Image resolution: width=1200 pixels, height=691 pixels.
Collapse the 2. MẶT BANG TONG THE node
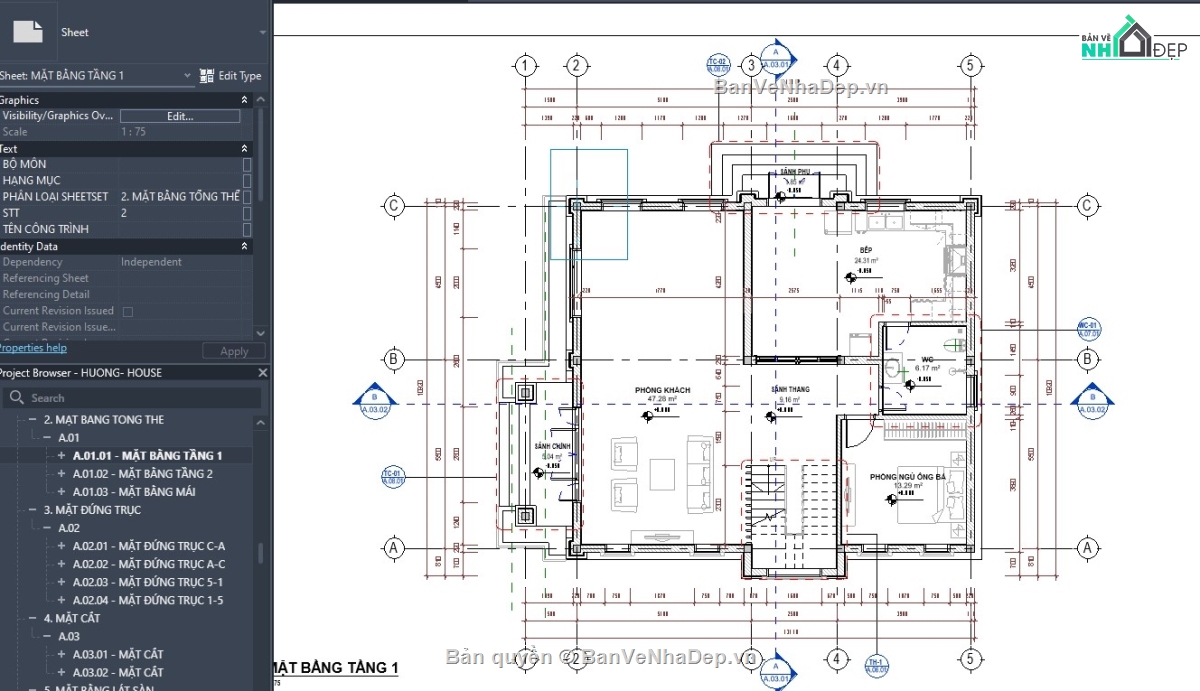tap(33, 420)
